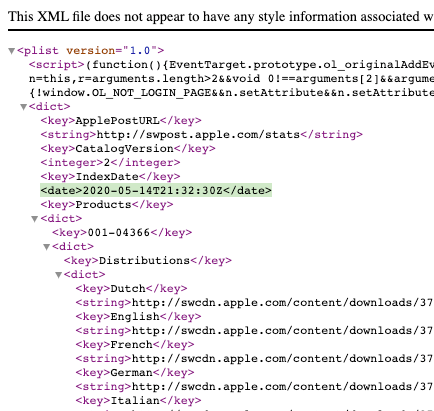Click the German key line
Screen dimensions: 434x411
135,372
